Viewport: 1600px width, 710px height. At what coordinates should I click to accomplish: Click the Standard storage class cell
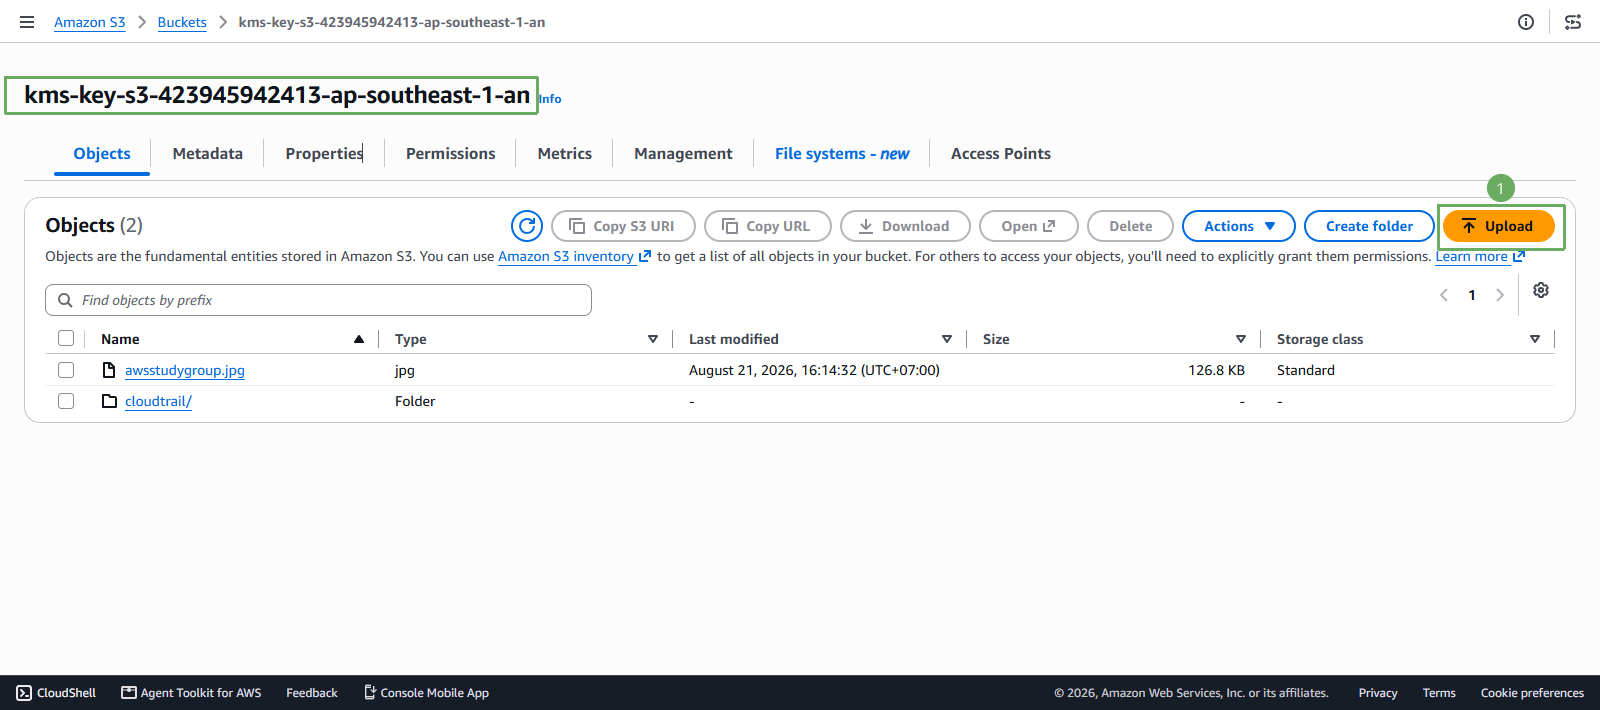pyautogui.click(x=1306, y=370)
